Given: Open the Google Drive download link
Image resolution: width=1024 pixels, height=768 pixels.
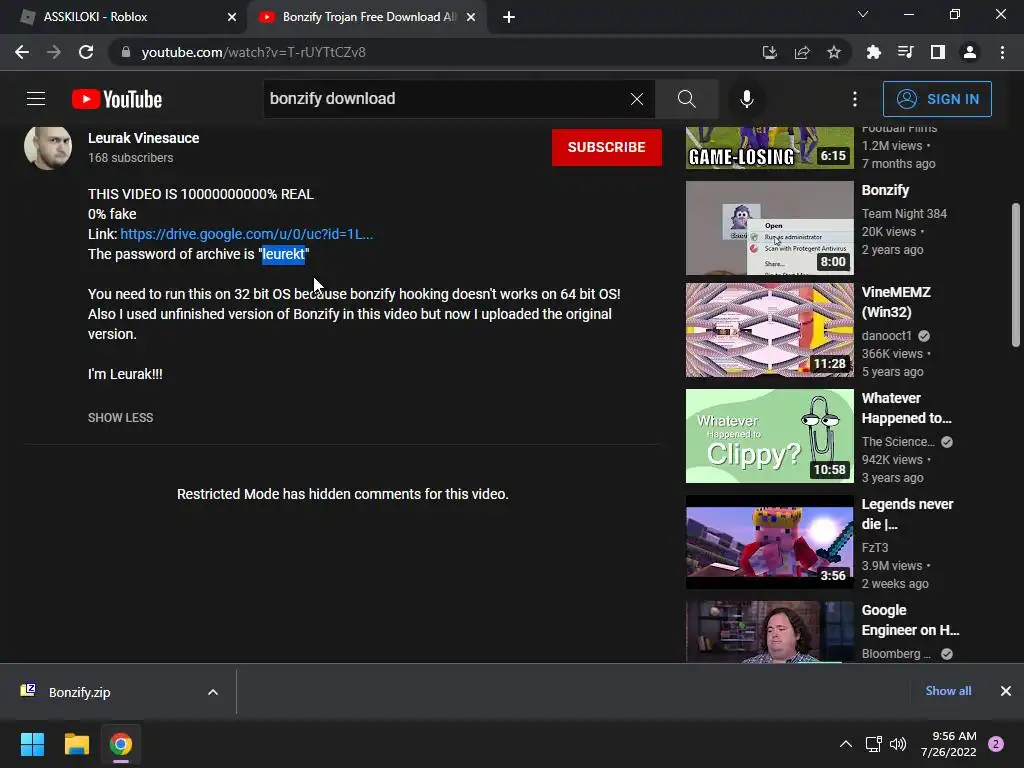Looking at the screenshot, I should pos(247,234).
